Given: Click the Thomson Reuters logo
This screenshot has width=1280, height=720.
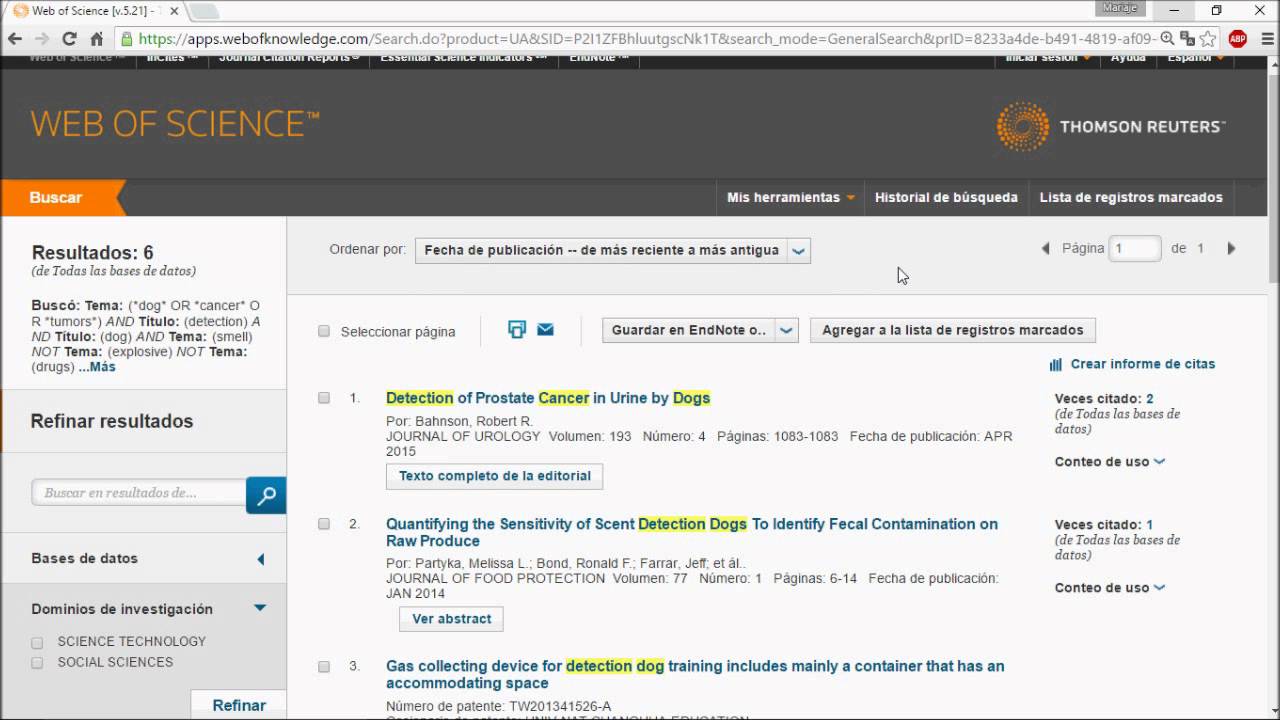Looking at the screenshot, I should point(1111,127).
